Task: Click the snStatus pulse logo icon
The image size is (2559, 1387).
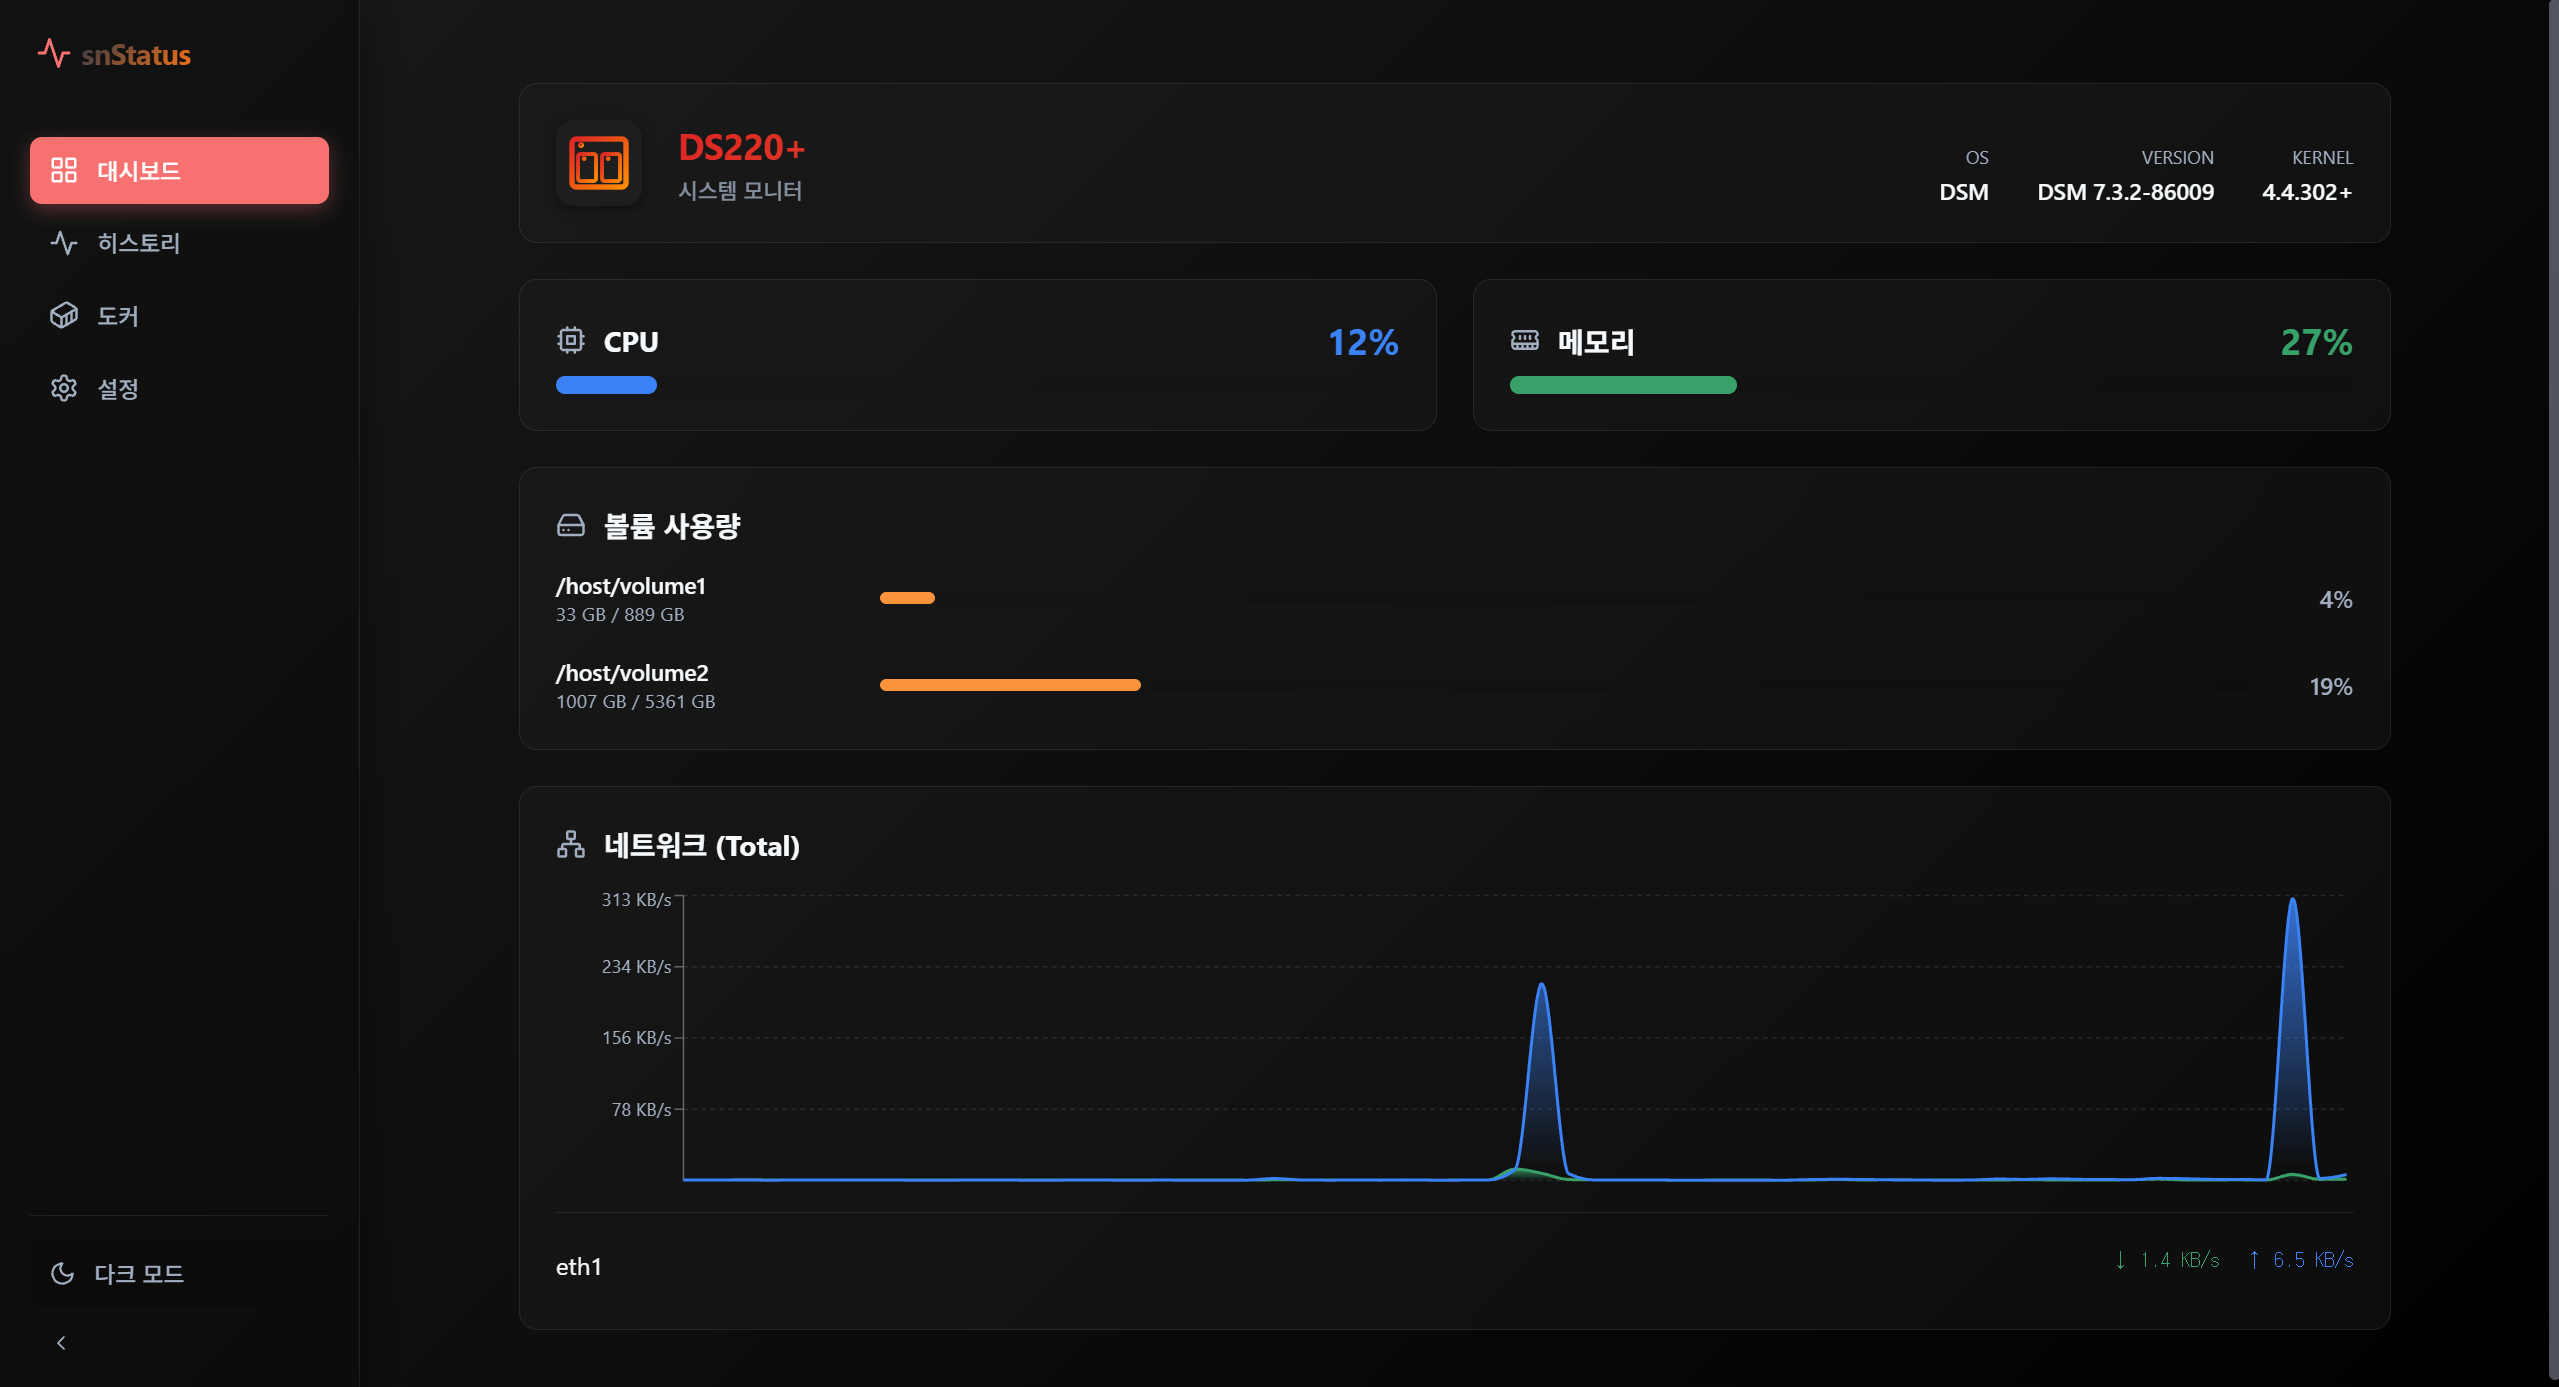Action: (x=53, y=53)
